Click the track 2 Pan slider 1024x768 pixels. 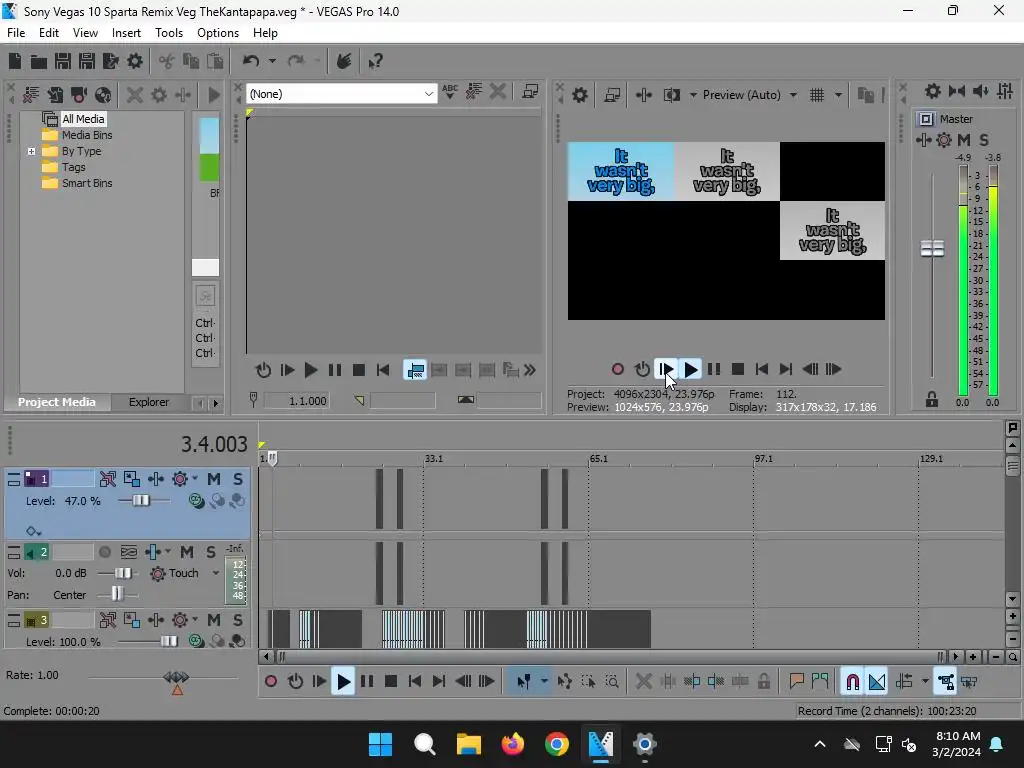pos(118,594)
